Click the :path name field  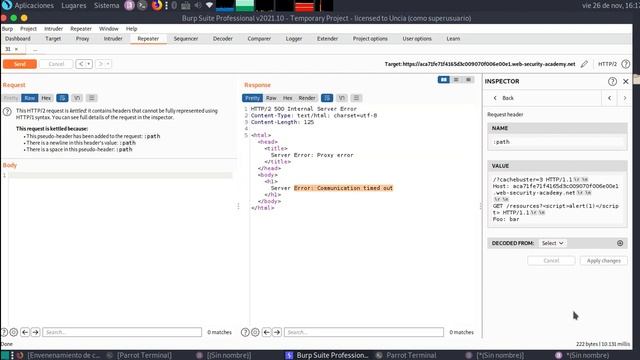click(x=557, y=142)
